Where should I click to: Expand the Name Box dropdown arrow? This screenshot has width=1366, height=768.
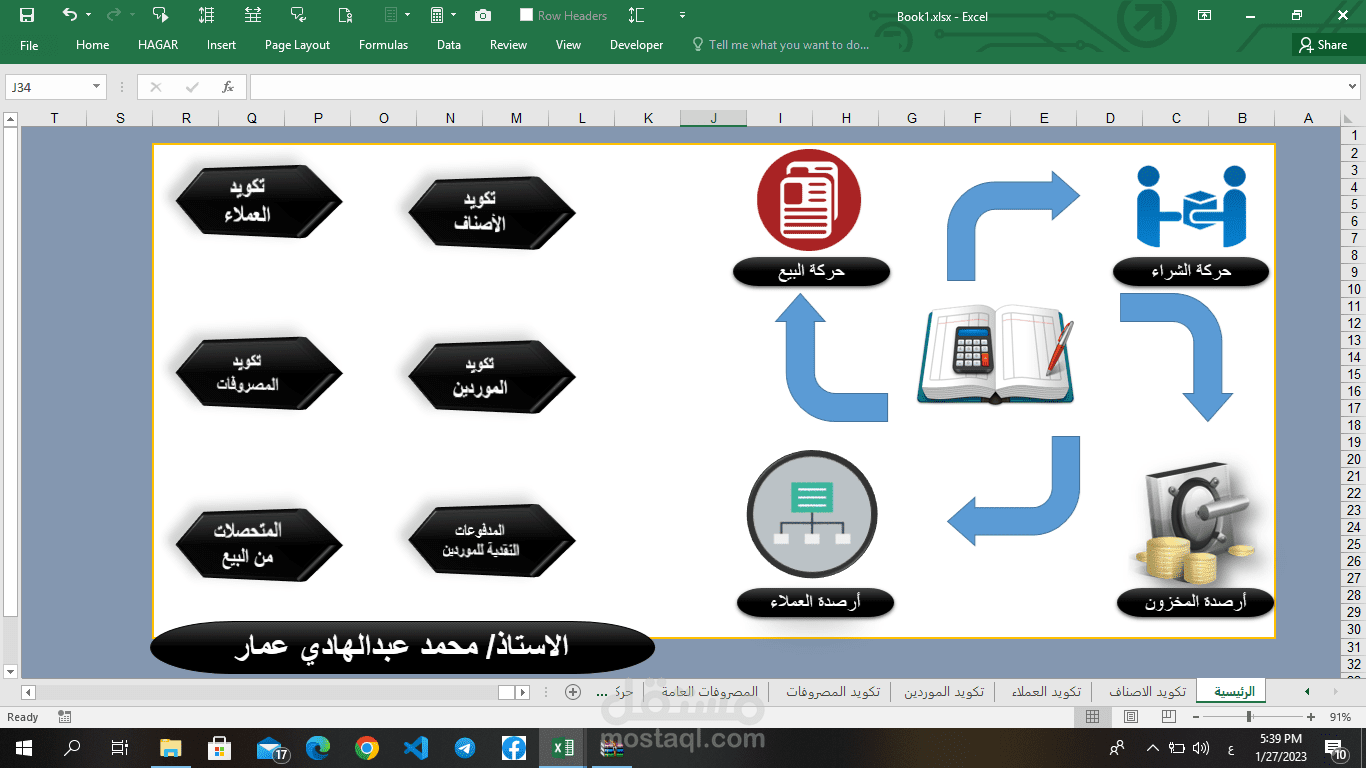point(97,87)
